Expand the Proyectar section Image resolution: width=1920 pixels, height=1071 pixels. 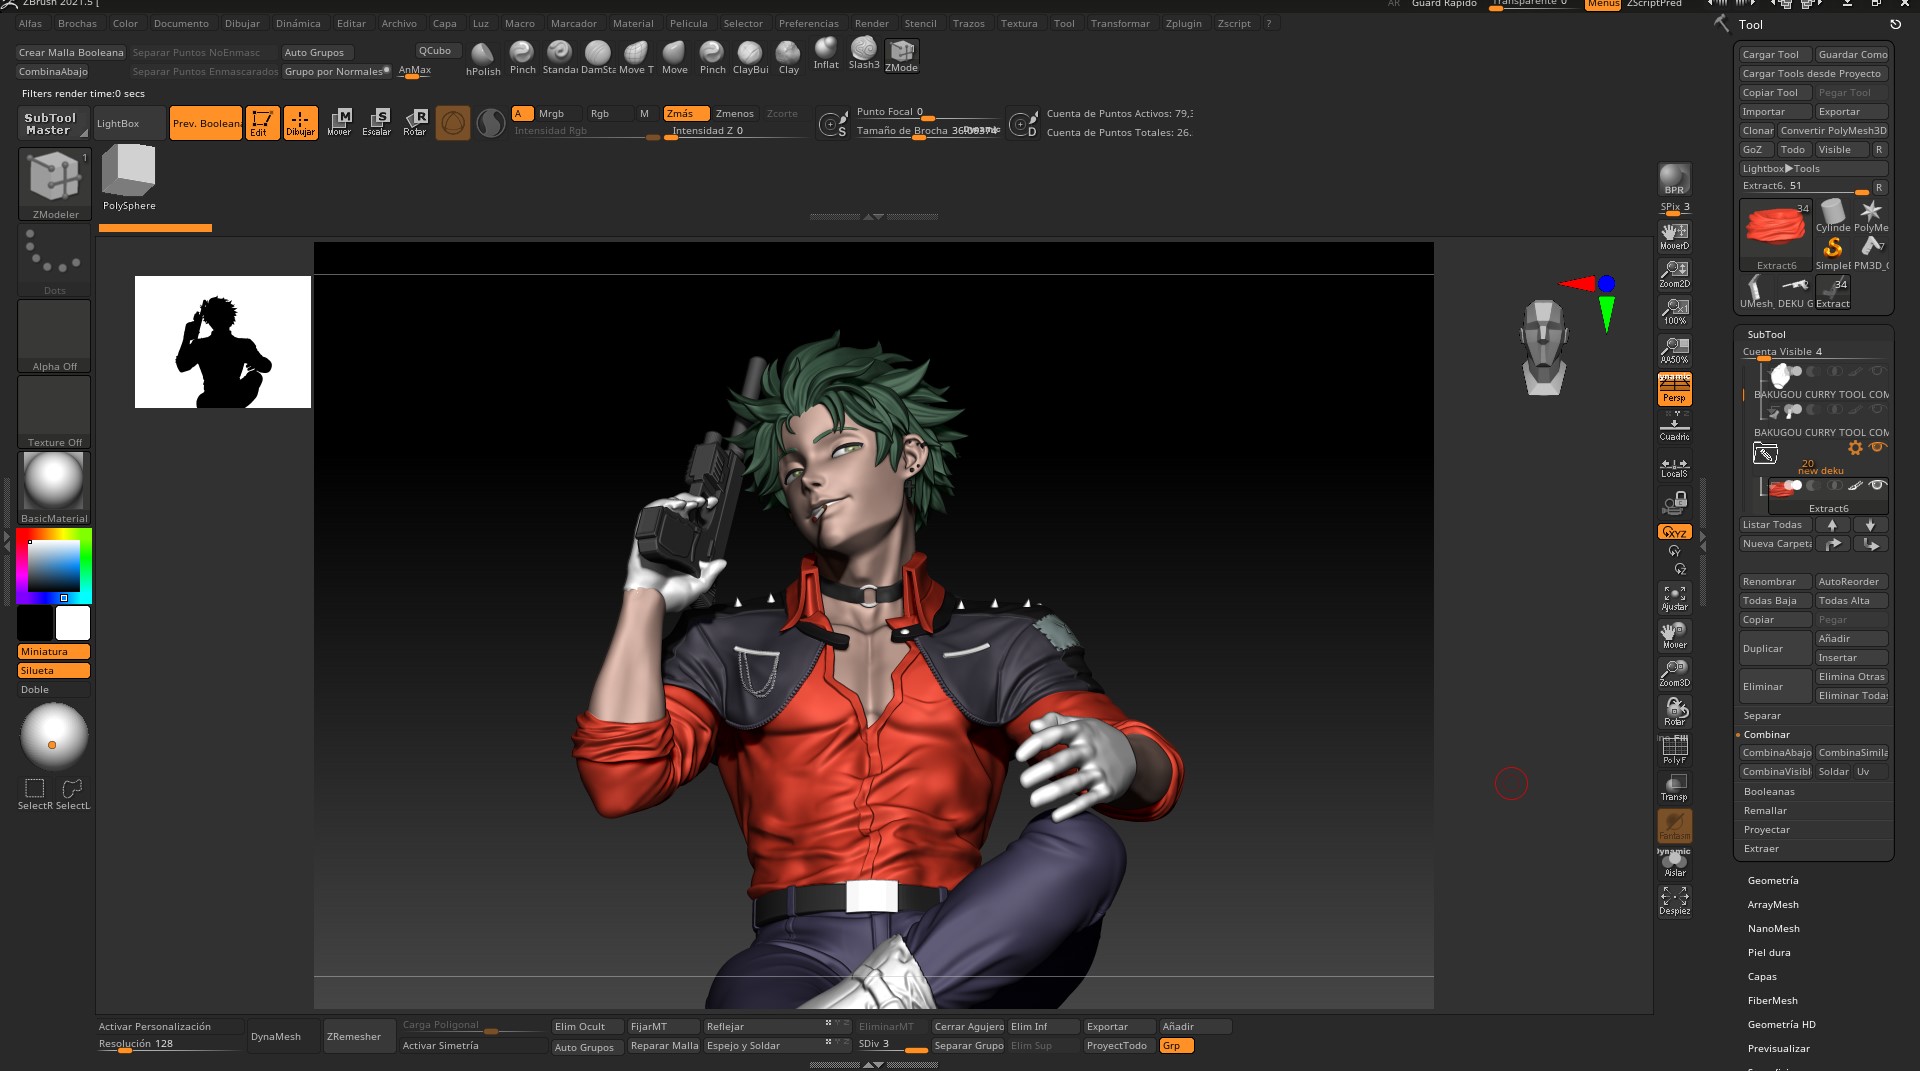click(x=1767, y=830)
